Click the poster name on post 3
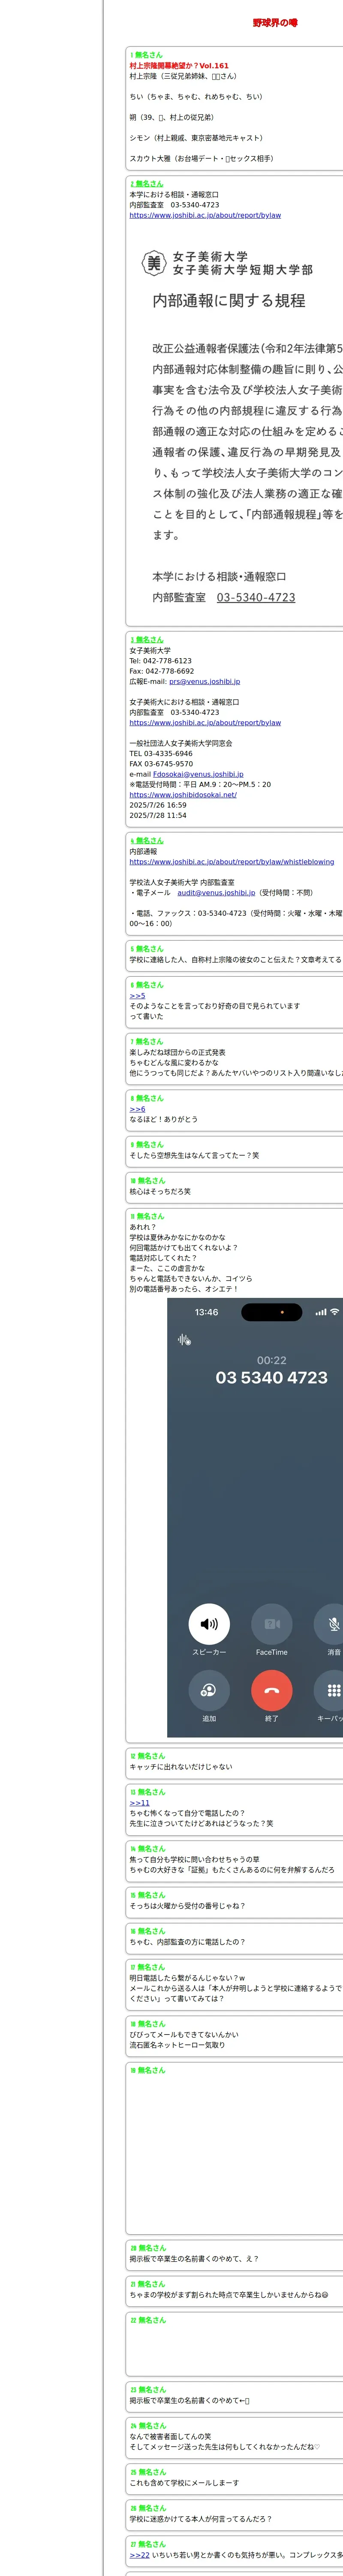The image size is (343, 2576). click(x=149, y=640)
